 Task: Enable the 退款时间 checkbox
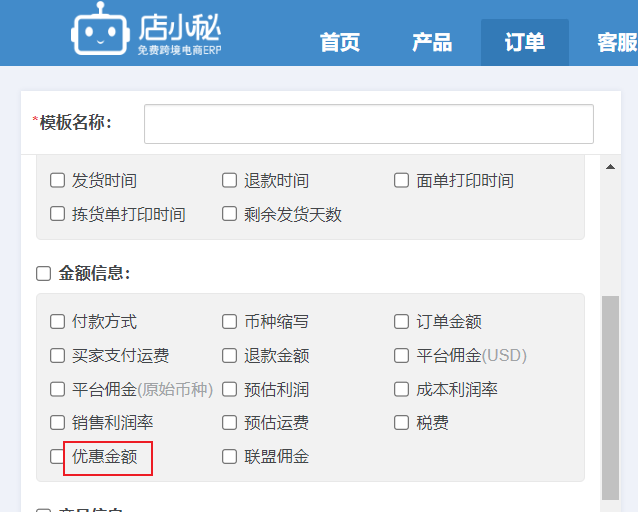[229, 180]
